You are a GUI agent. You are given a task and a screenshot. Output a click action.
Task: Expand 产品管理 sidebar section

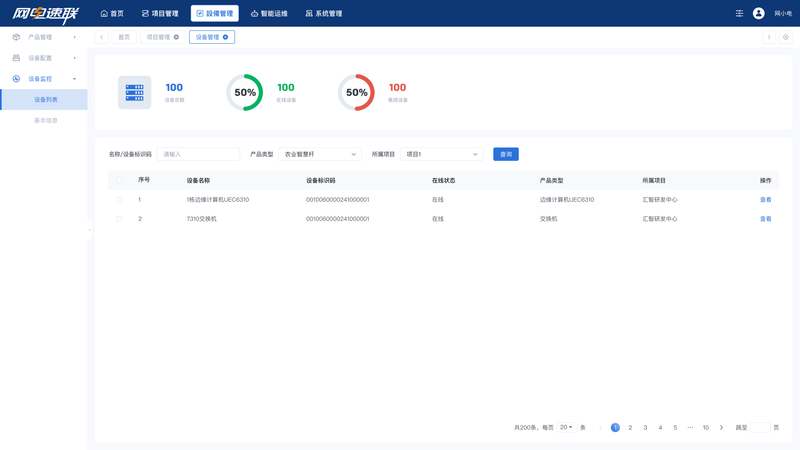(44, 37)
